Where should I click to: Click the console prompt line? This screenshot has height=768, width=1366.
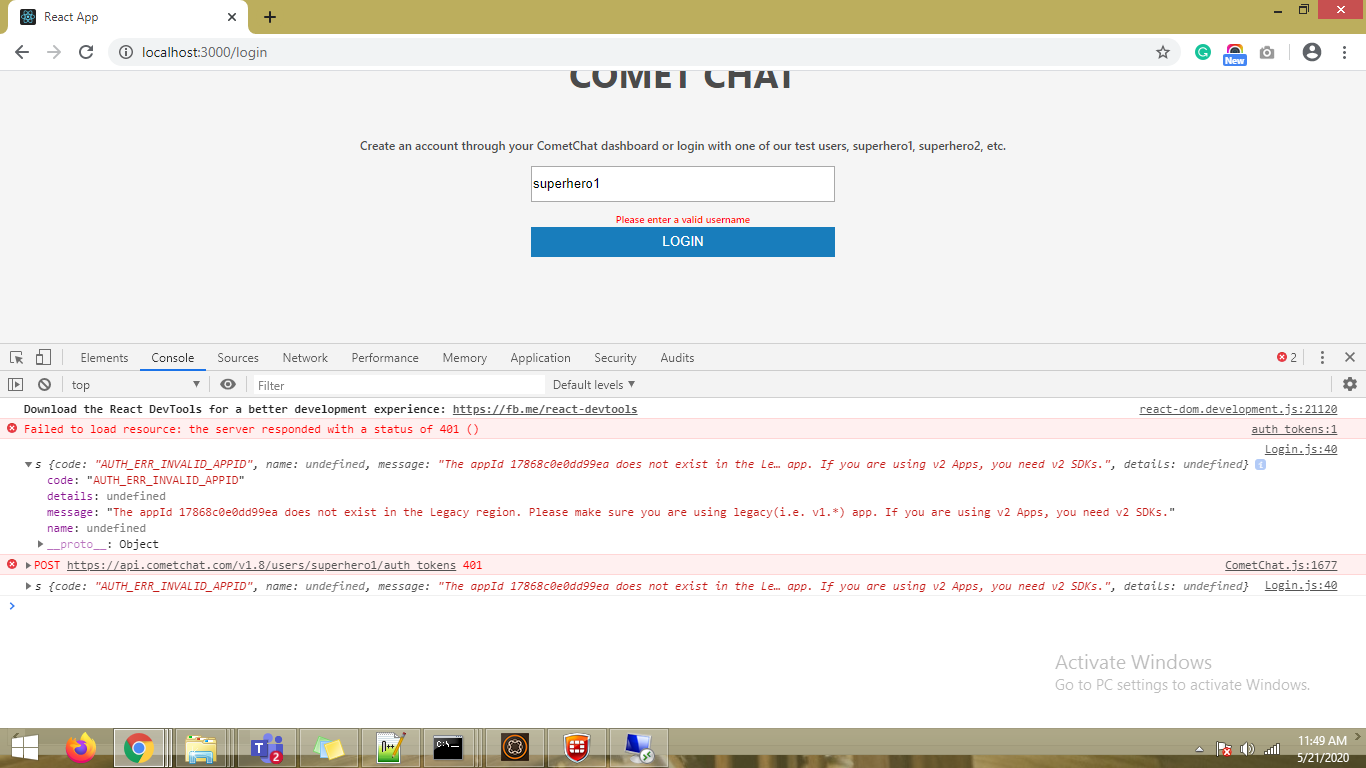(x=683, y=606)
